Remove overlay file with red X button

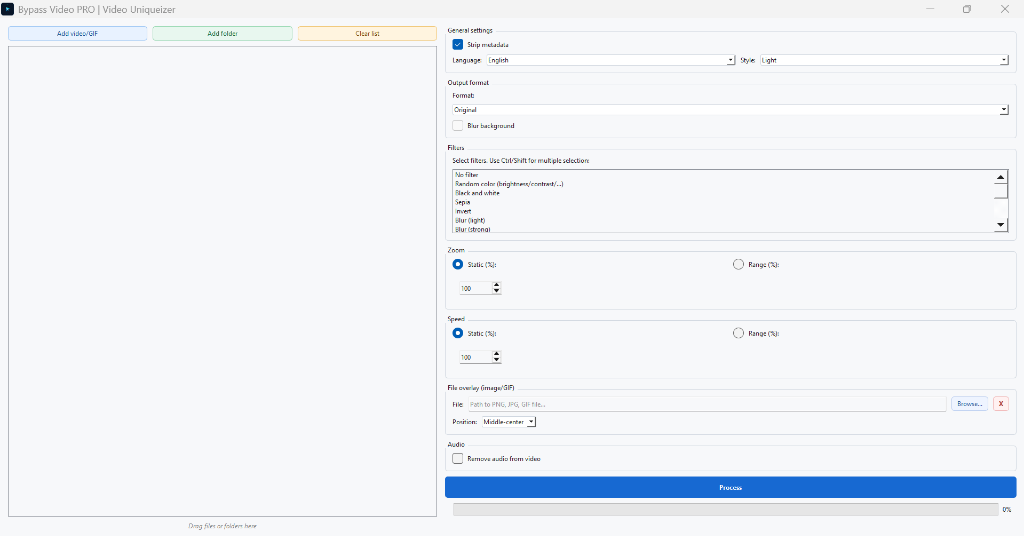point(1000,404)
